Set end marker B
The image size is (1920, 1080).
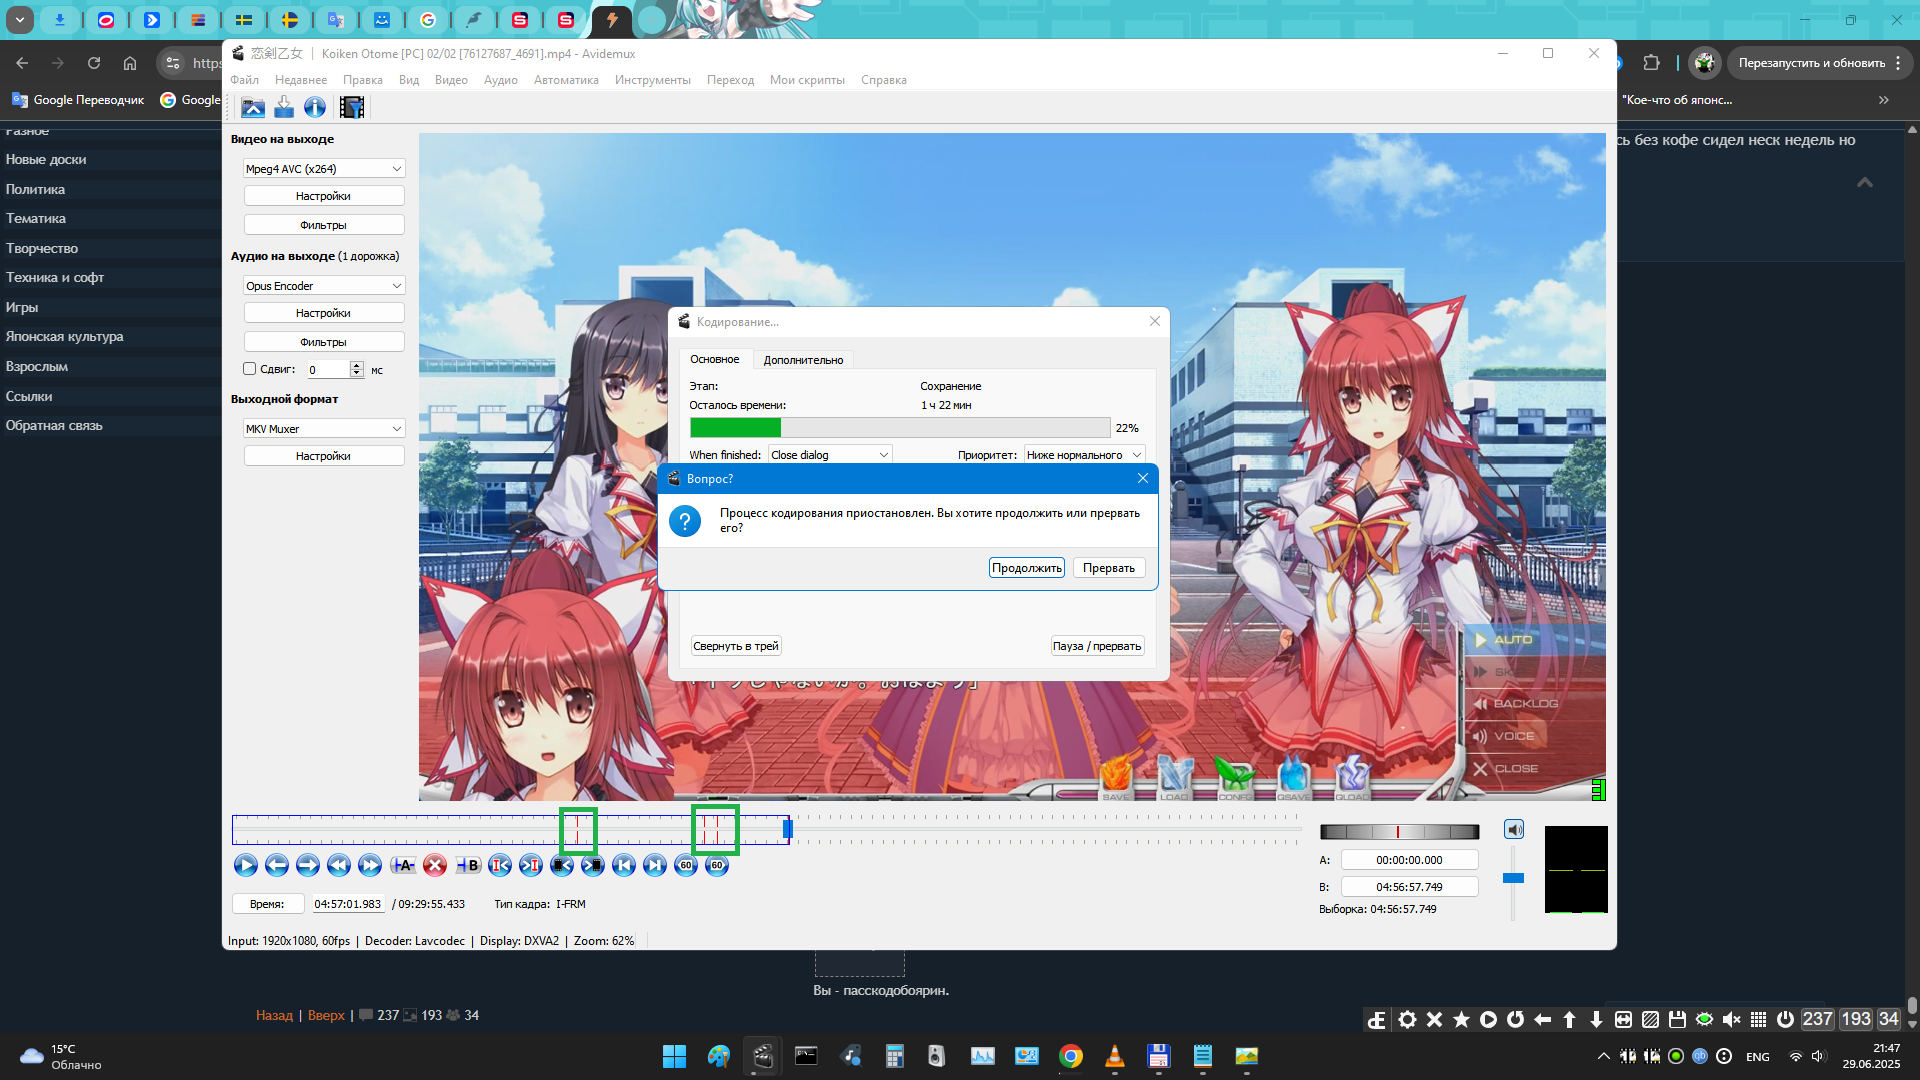468,866
